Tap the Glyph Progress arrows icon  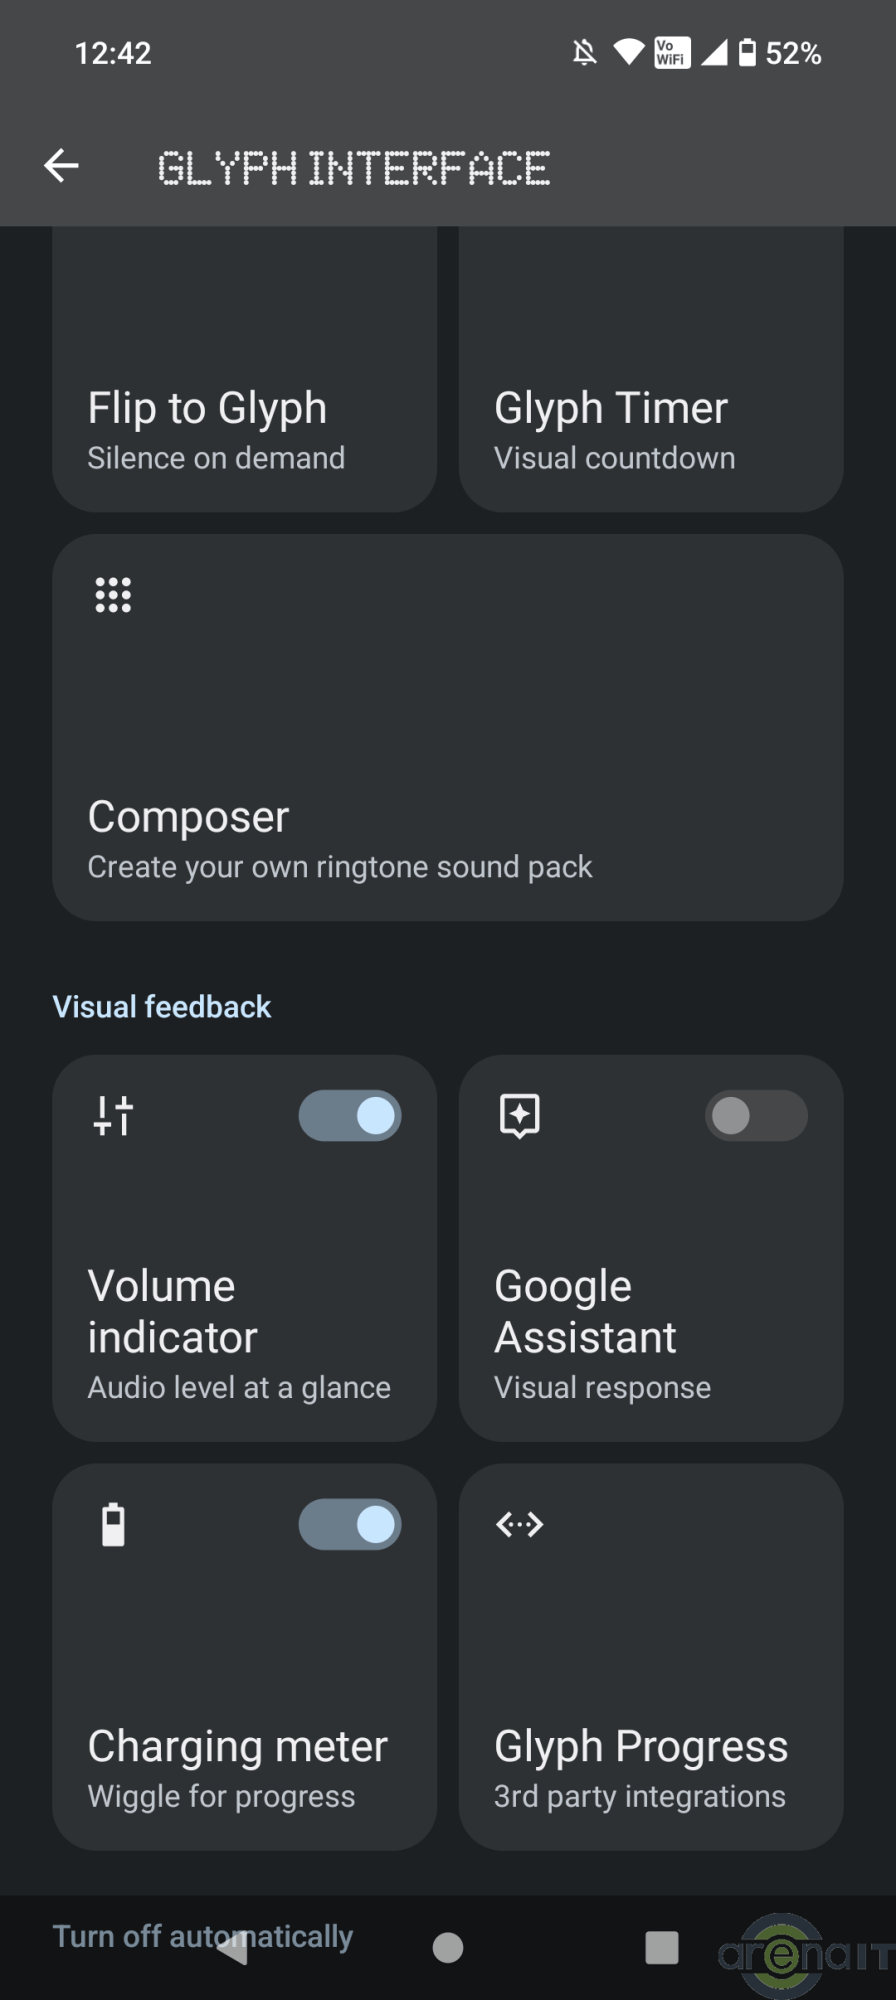coord(520,1524)
